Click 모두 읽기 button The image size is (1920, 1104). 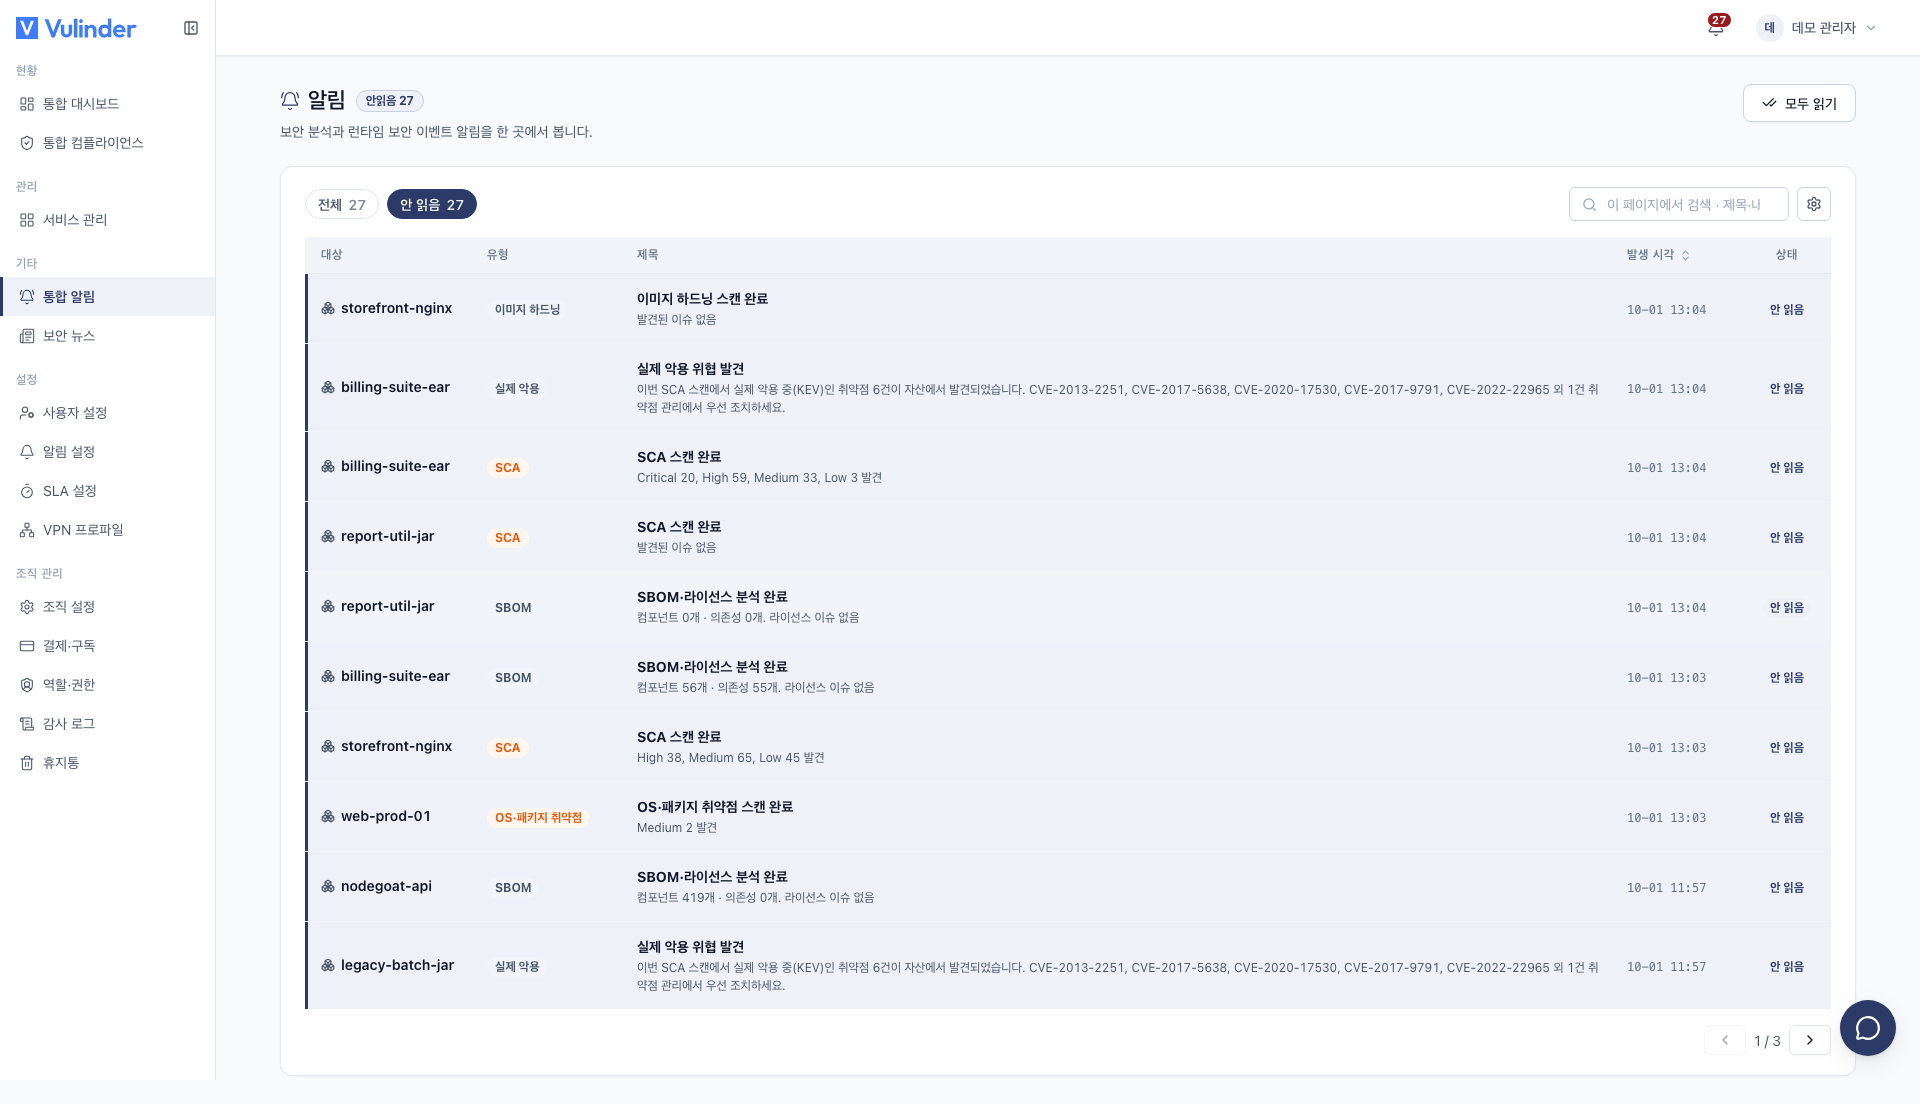(1798, 103)
